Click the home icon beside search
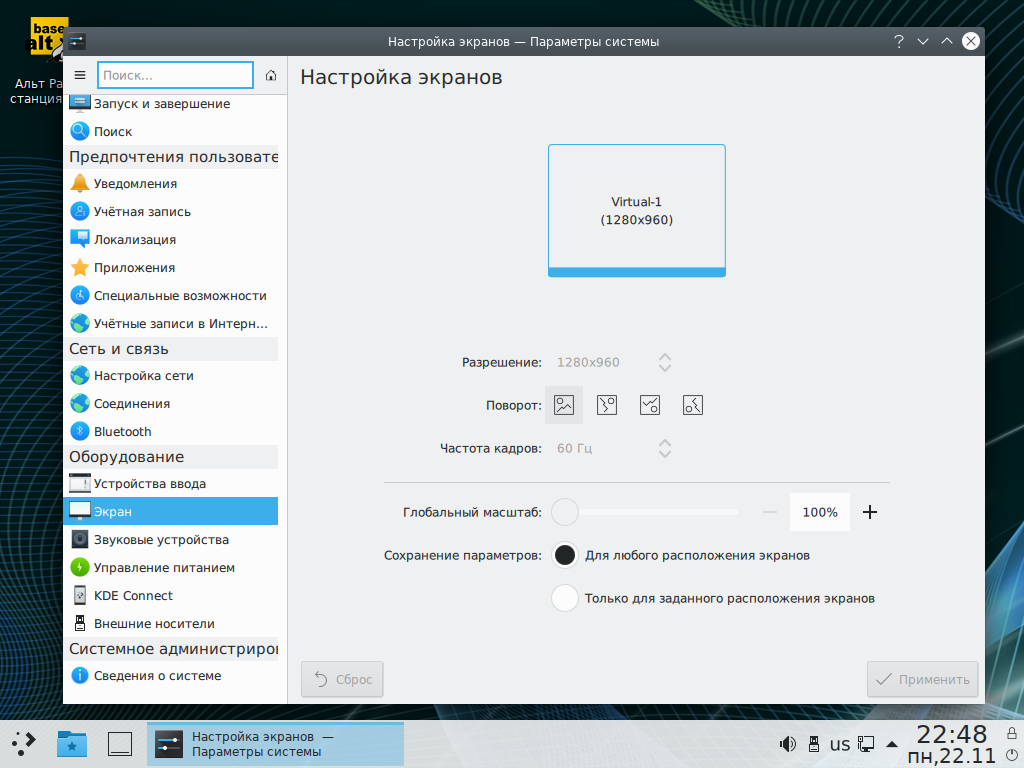 [x=271, y=75]
